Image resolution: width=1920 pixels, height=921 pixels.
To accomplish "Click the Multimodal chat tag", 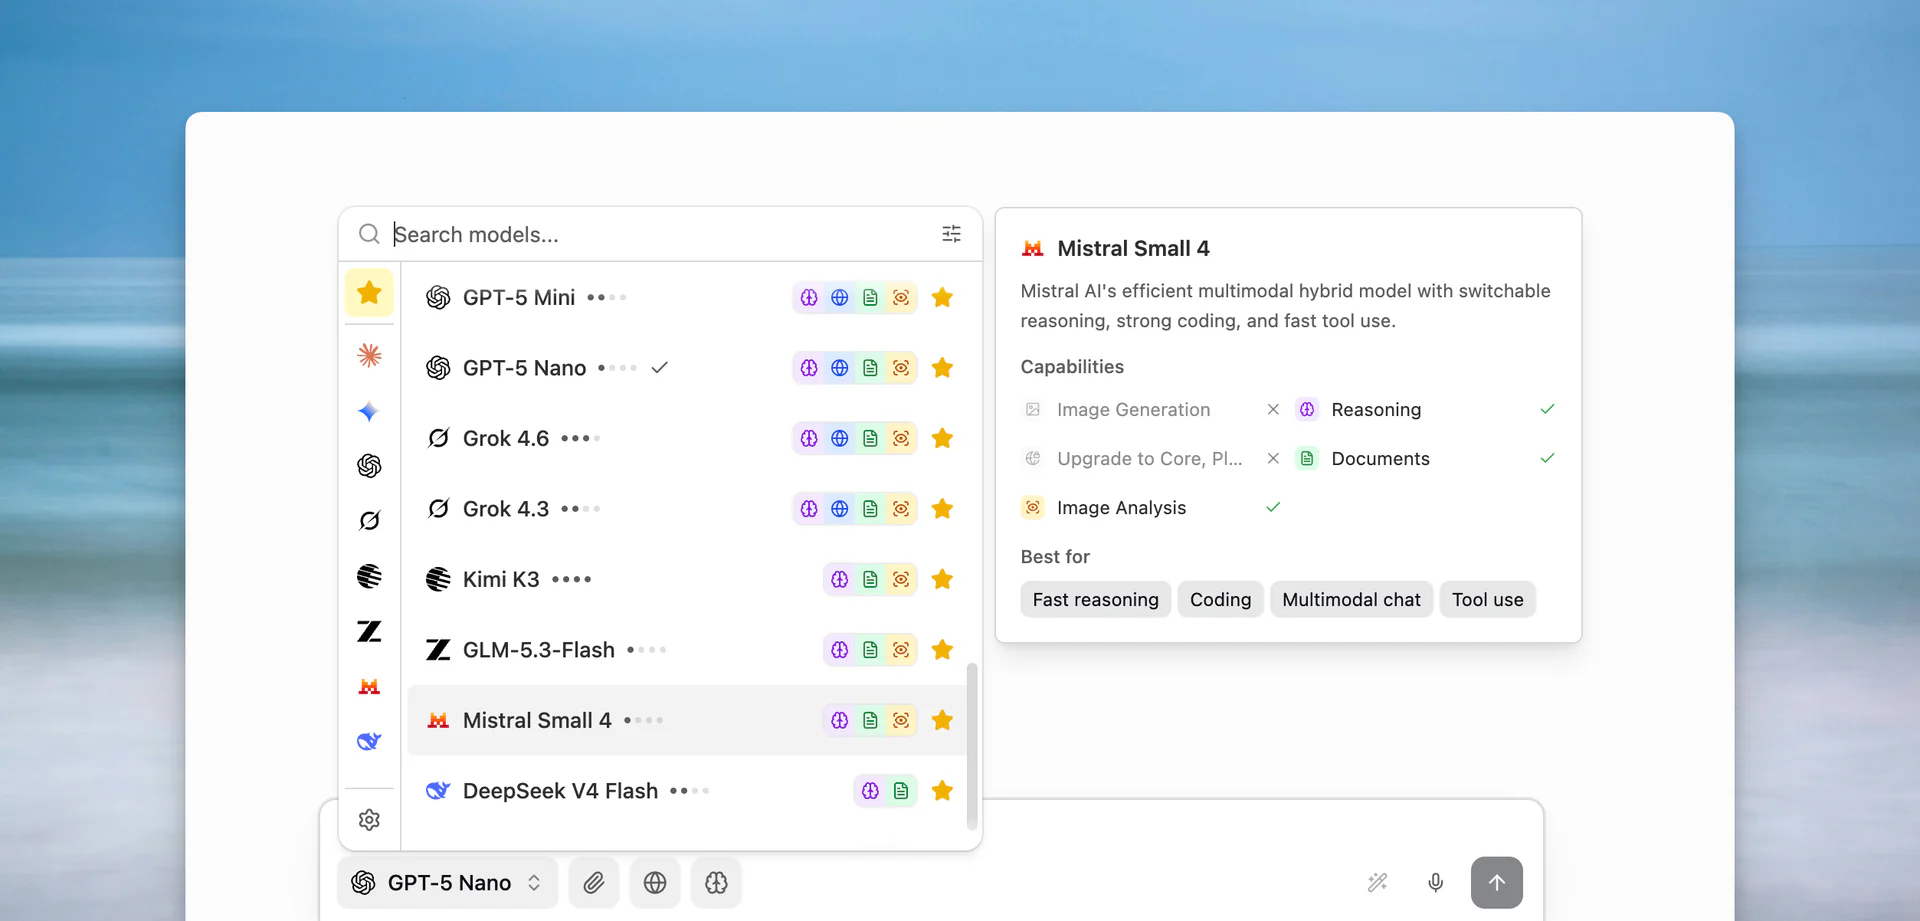I will point(1351,599).
